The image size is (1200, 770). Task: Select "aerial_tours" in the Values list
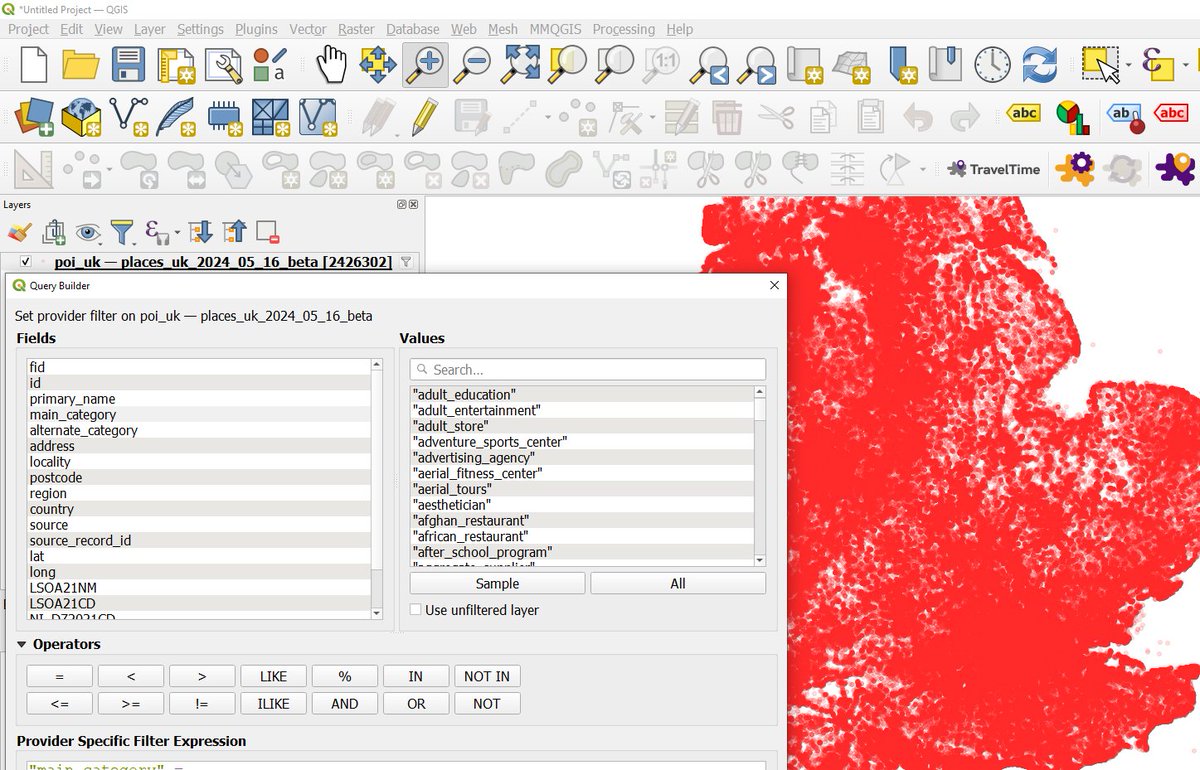click(582, 489)
